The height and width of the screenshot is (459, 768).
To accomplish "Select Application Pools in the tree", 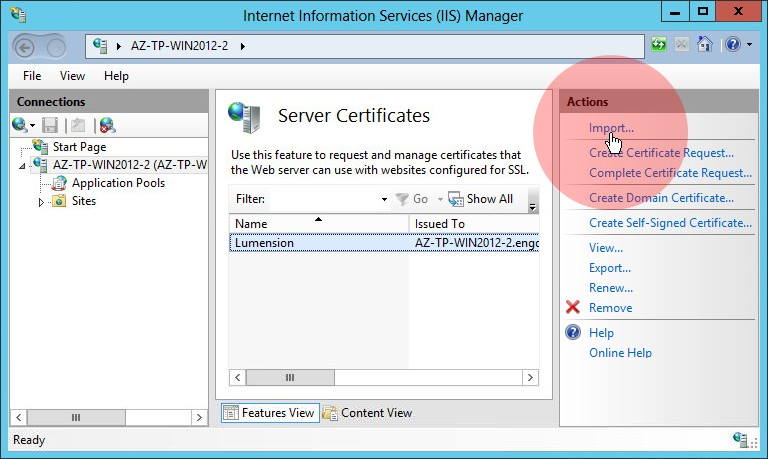I will [x=118, y=183].
